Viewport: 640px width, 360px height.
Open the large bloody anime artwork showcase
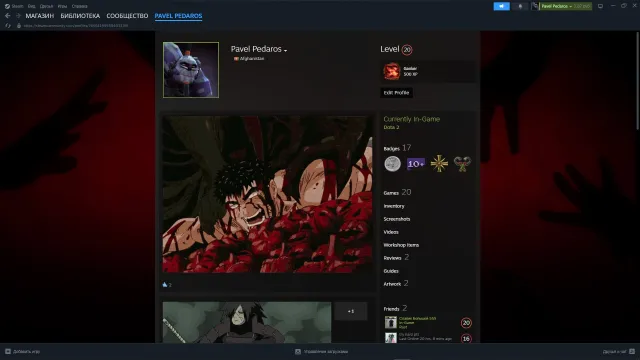point(267,194)
